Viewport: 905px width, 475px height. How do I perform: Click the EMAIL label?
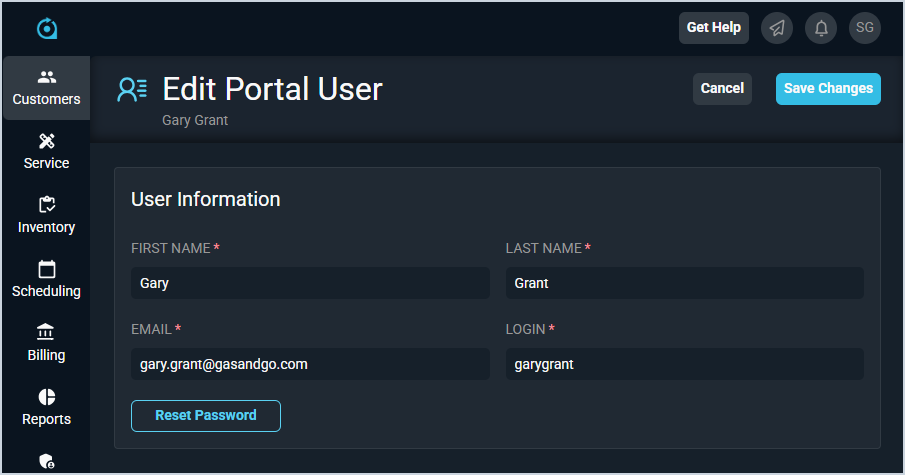pos(152,329)
